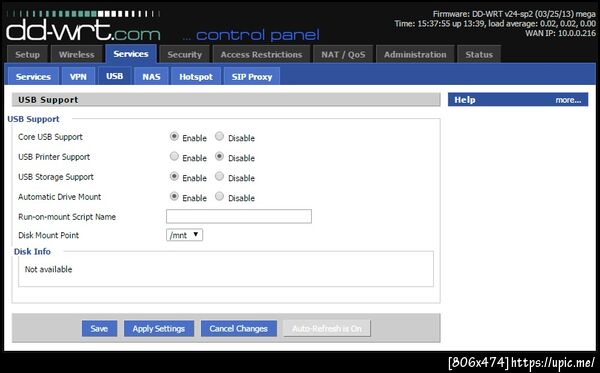Viewport: 600px width, 373px height.
Task: Open the Security main tab
Action: point(184,54)
